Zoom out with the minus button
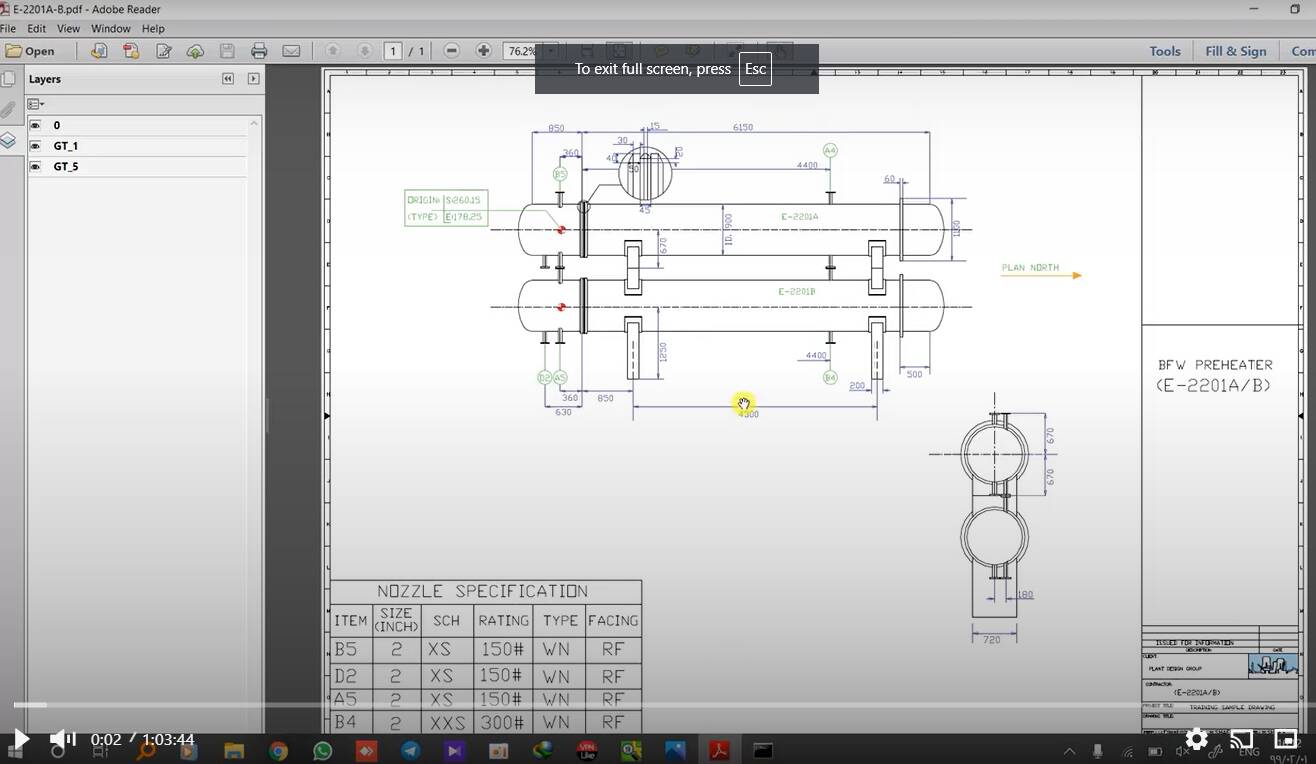The image size is (1316, 764). [x=451, y=51]
